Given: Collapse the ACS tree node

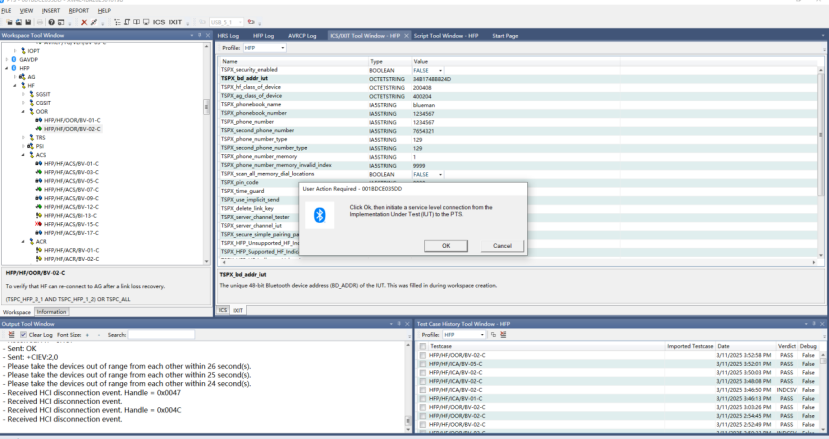Looking at the screenshot, I should coord(23,155).
